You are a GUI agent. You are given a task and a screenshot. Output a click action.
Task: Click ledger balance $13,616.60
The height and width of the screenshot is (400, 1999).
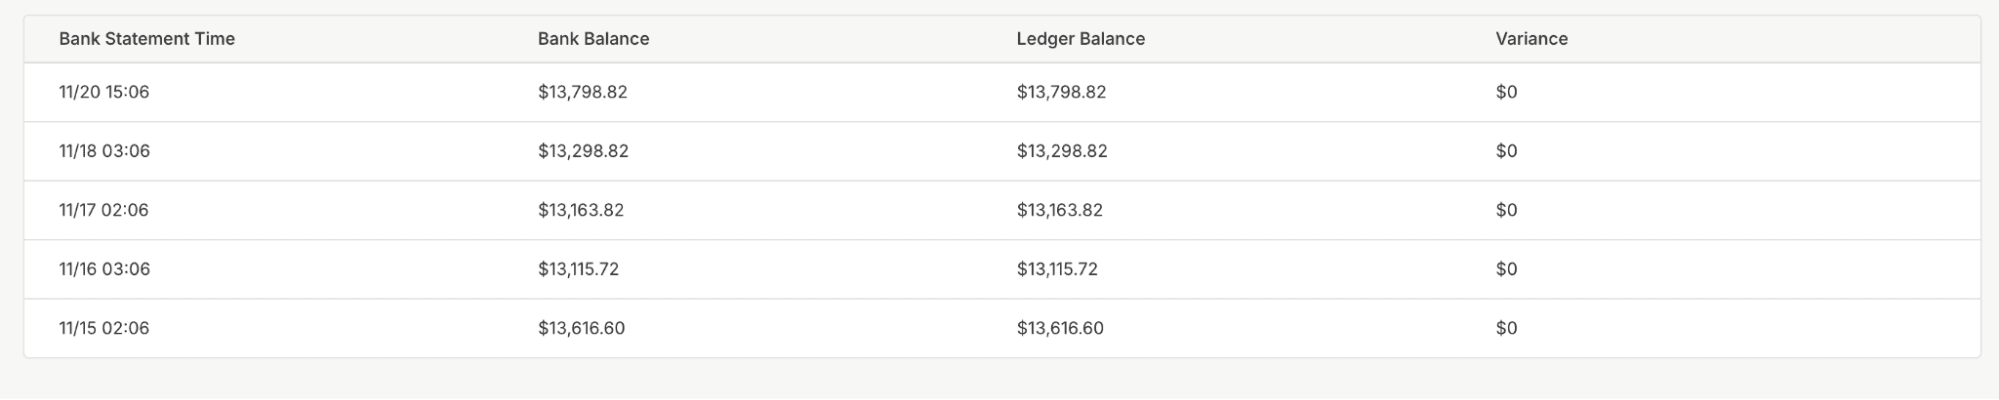pyautogui.click(x=1060, y=328)
